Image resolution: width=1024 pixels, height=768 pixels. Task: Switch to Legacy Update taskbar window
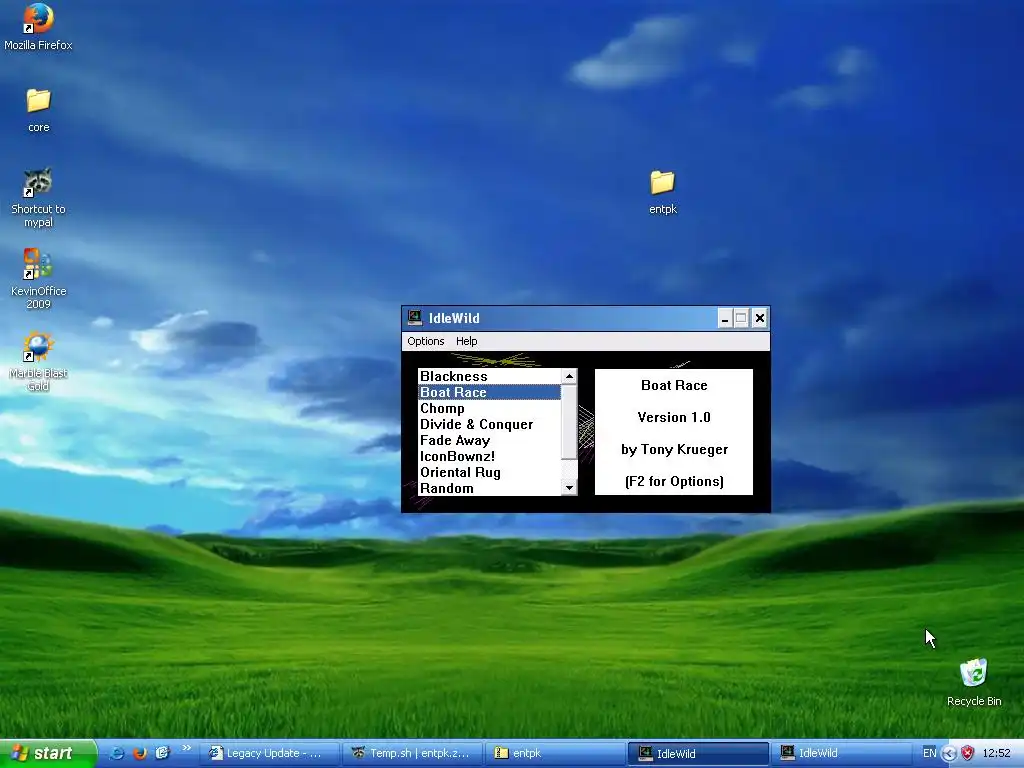pyautogui.click(x=272, y=754)
